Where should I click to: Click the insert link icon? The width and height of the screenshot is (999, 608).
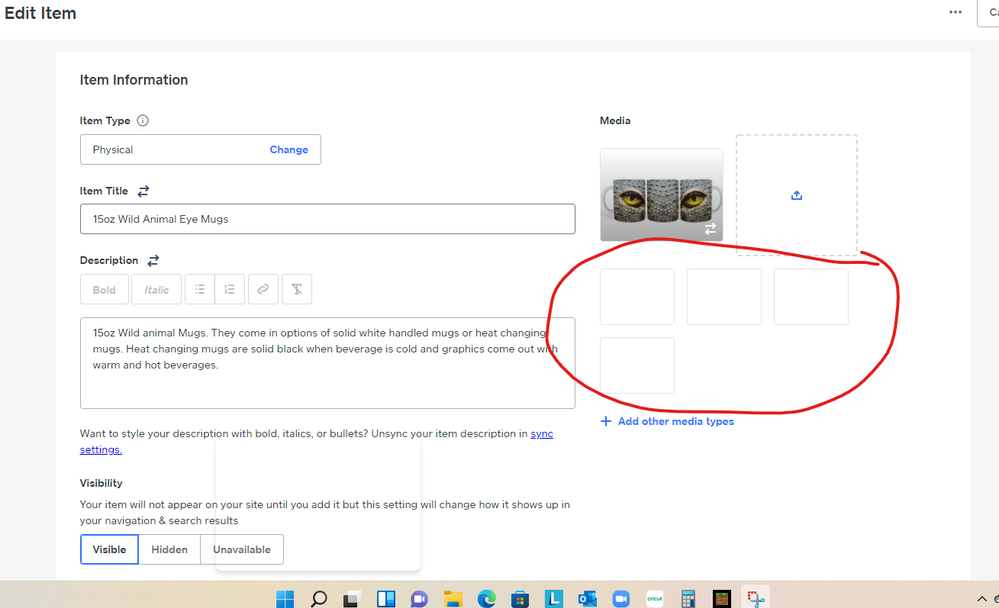(262, 289)
